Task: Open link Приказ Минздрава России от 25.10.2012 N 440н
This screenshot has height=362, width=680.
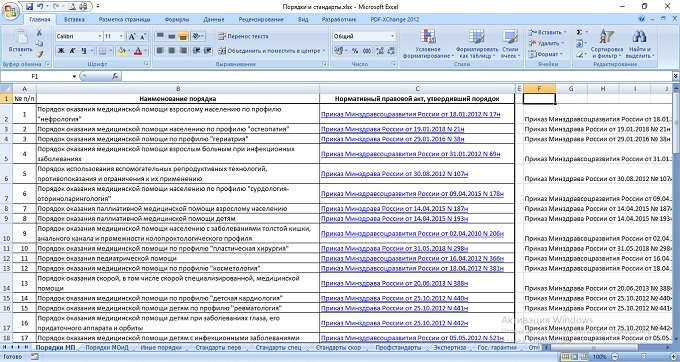Action: click(394, 298)
